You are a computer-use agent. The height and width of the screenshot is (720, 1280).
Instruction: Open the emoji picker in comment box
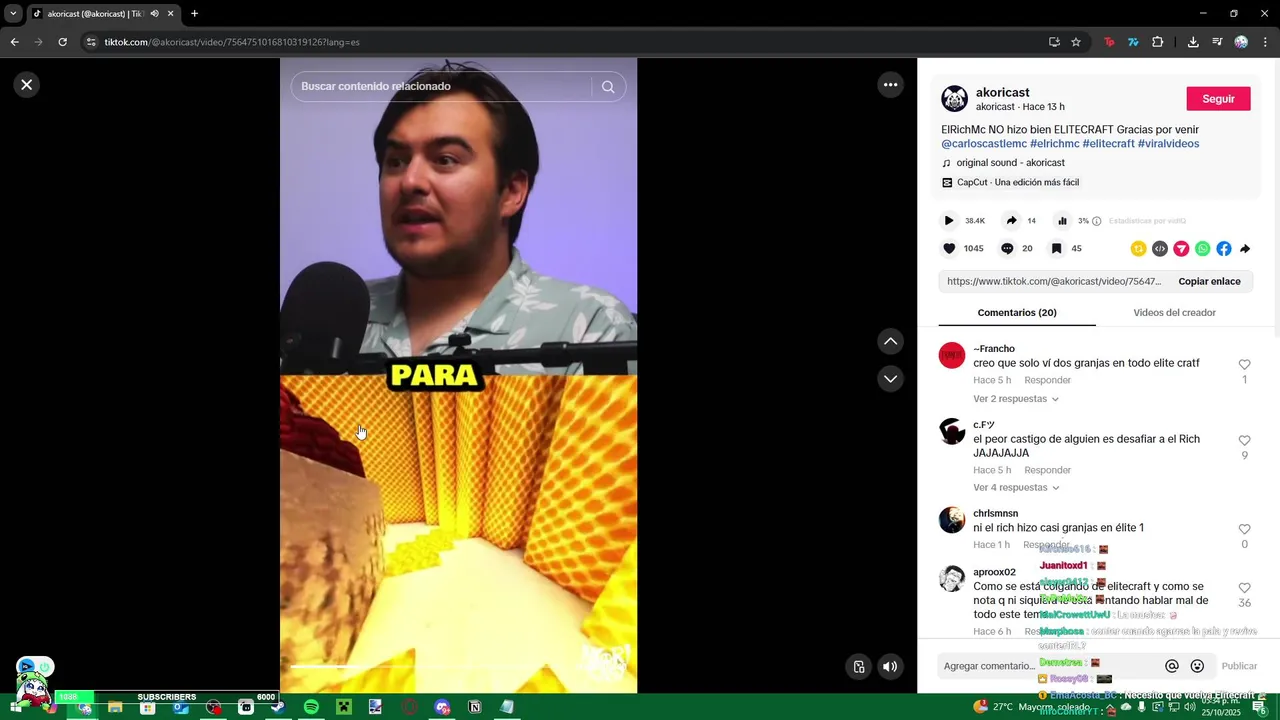1197,666
